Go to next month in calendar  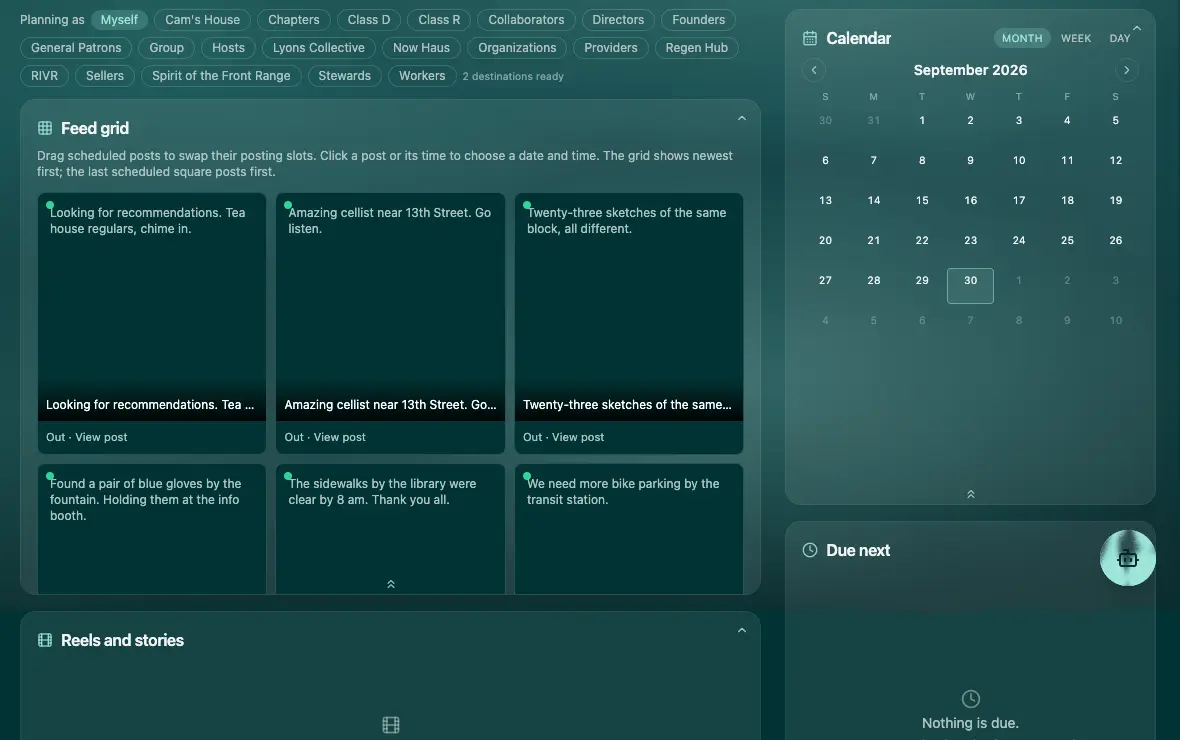coord(1127,70)
